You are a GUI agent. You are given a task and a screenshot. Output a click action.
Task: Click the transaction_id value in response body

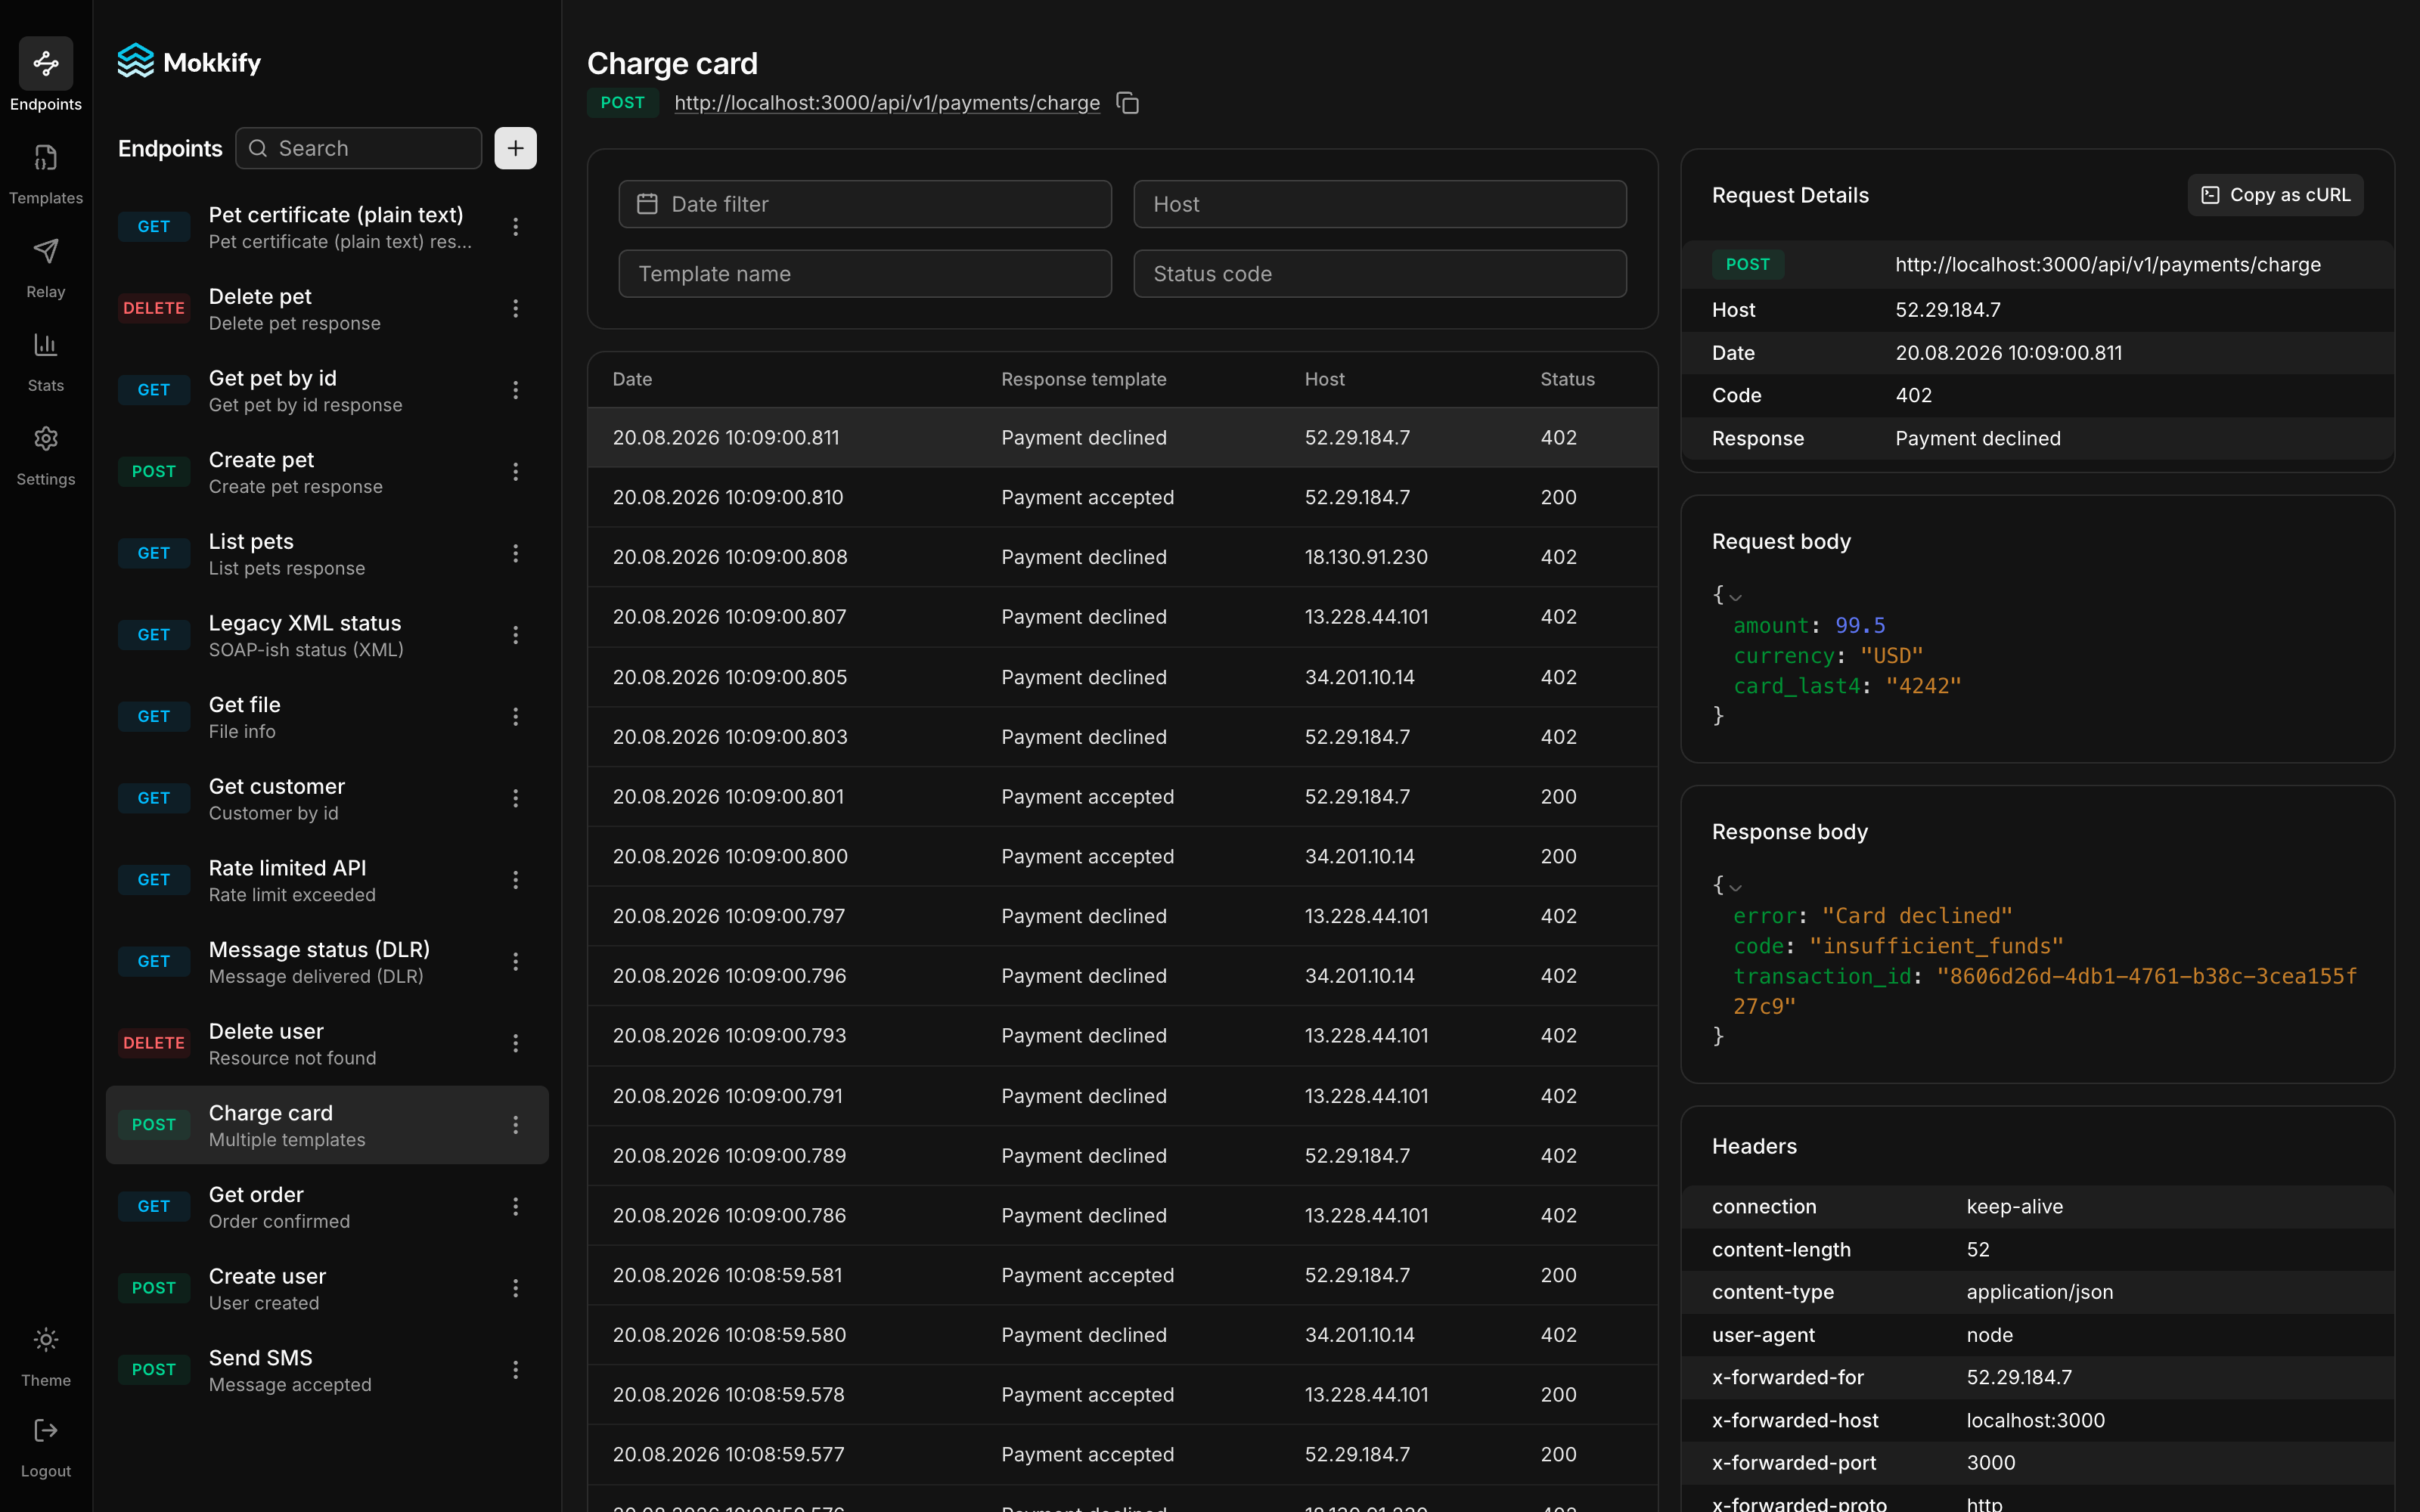tap(2044, 991)
